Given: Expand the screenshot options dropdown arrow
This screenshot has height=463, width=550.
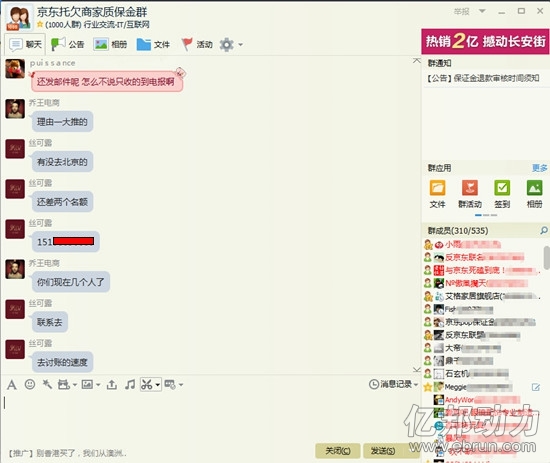Looking at the screenshot, I should (158, 385).
